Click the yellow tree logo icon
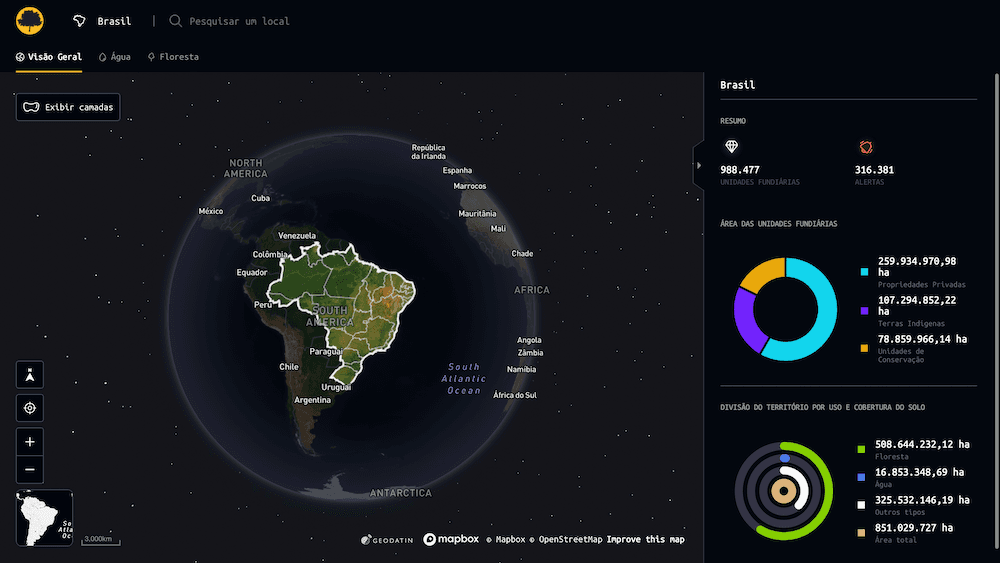 click(x=31, y=20)
